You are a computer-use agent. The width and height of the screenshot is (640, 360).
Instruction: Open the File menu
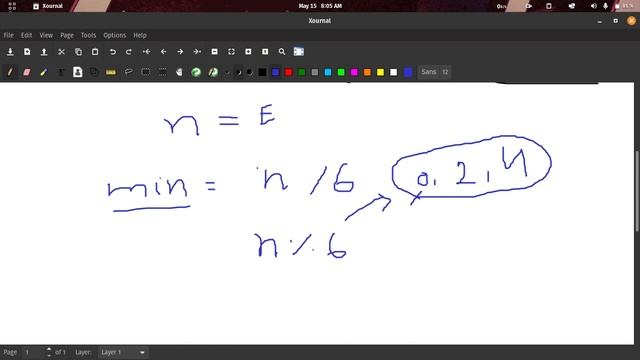[9, 35]
